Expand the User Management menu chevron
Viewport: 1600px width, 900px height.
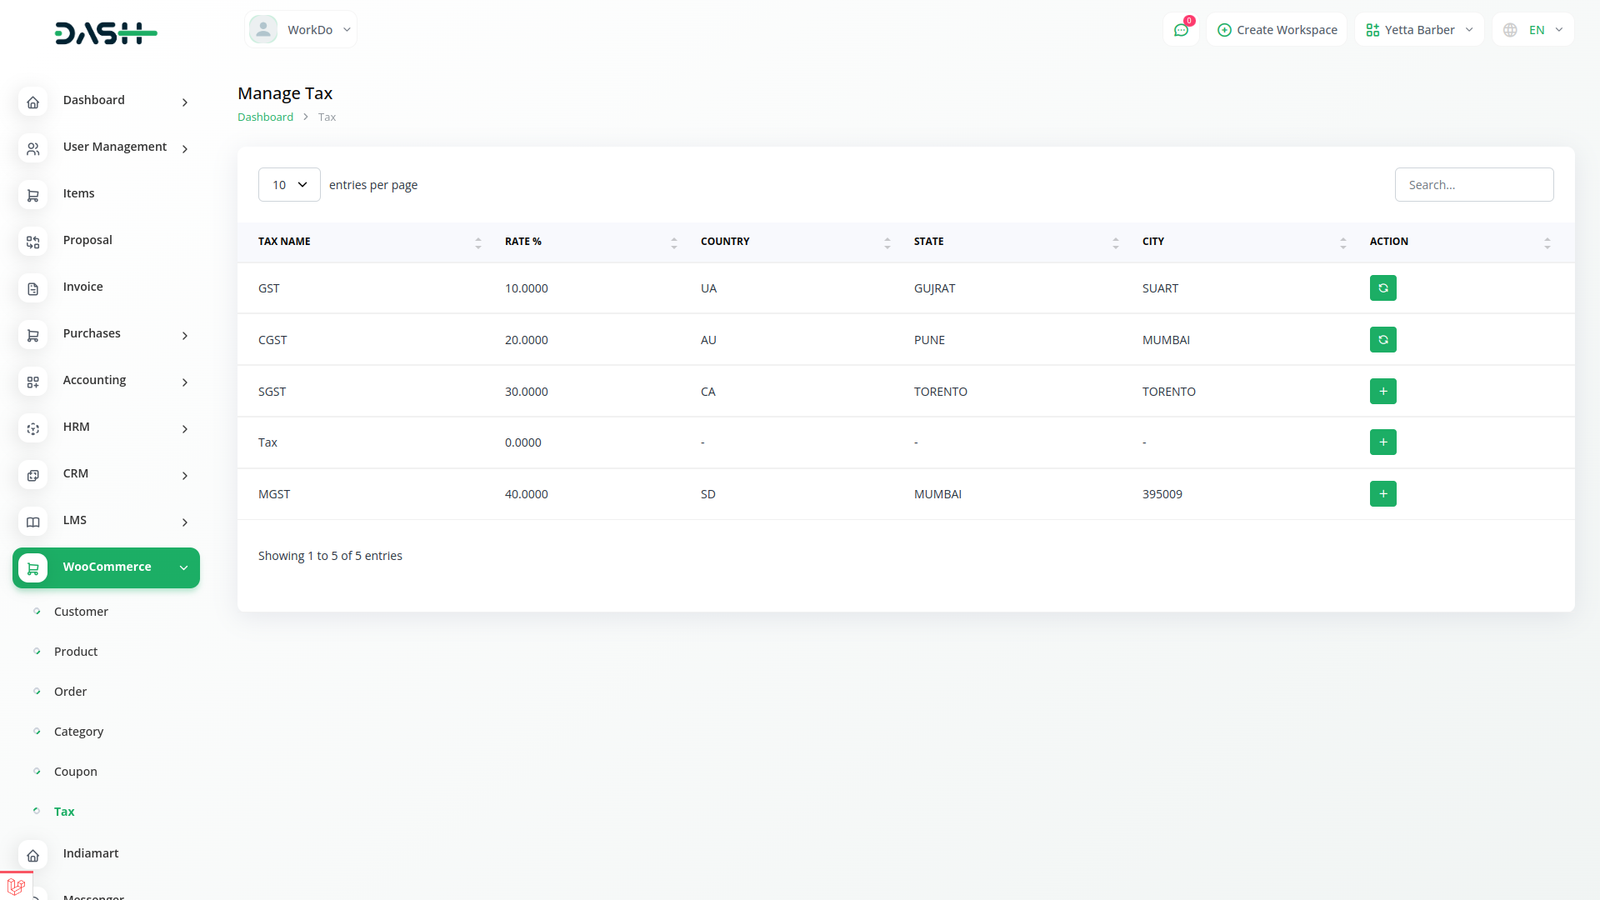(x=185, y=149)
